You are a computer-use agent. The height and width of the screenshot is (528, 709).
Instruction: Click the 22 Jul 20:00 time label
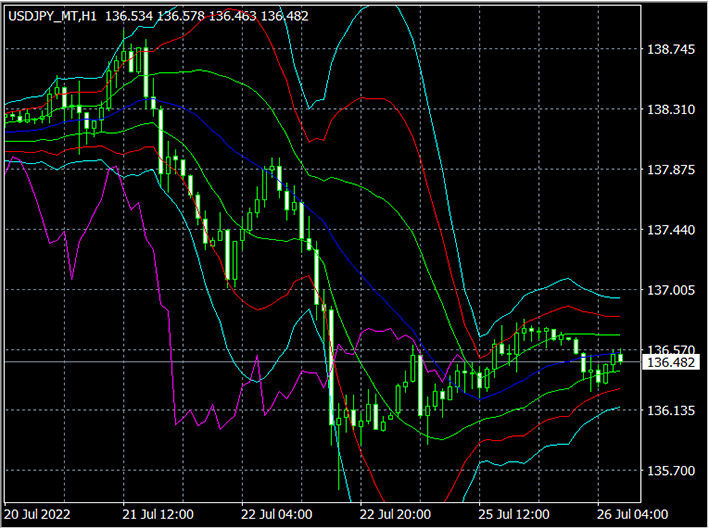(395, 514)
